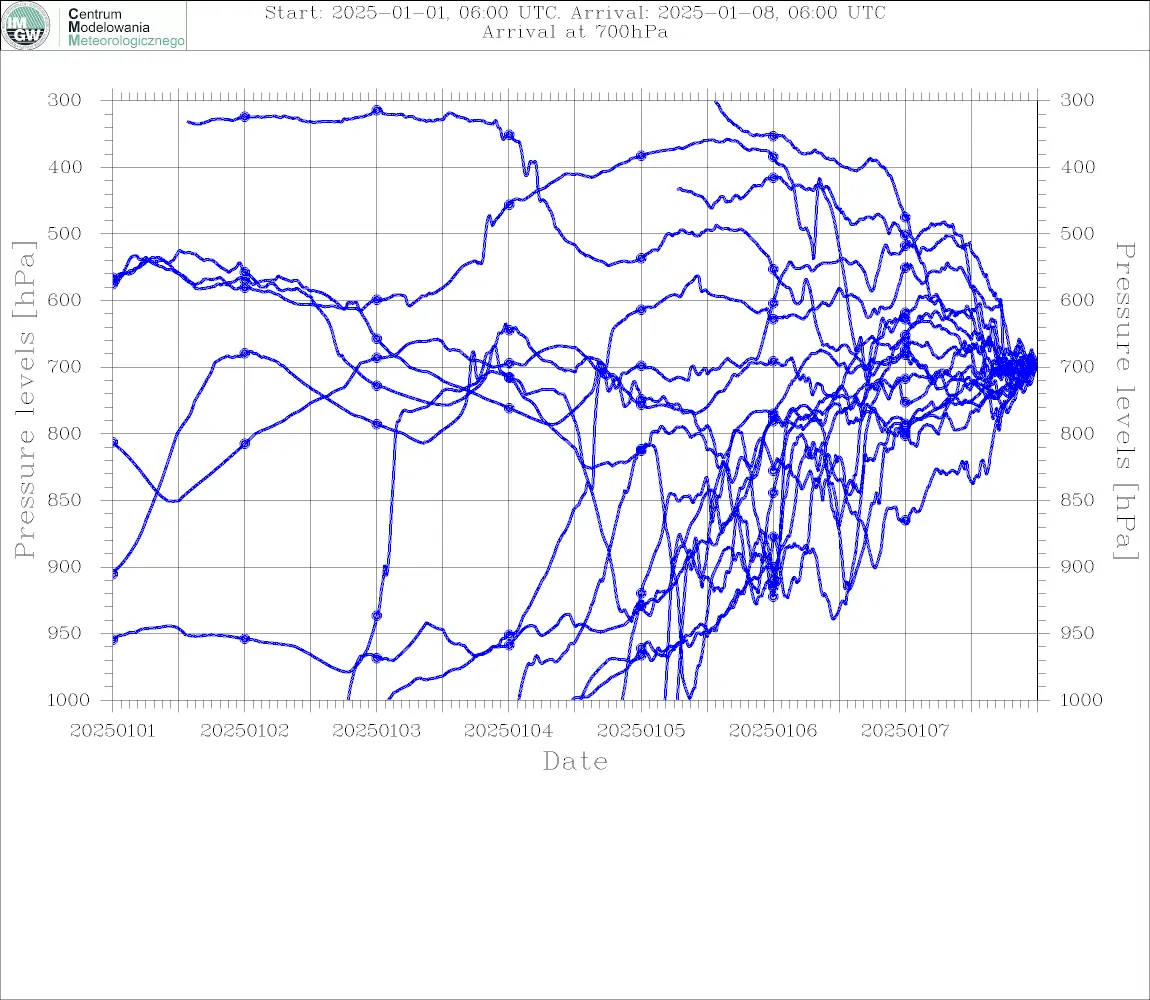This screenshot has height=1000, width=1150.
Task: Click the IMGW logo icon
Action: [26, 26]
